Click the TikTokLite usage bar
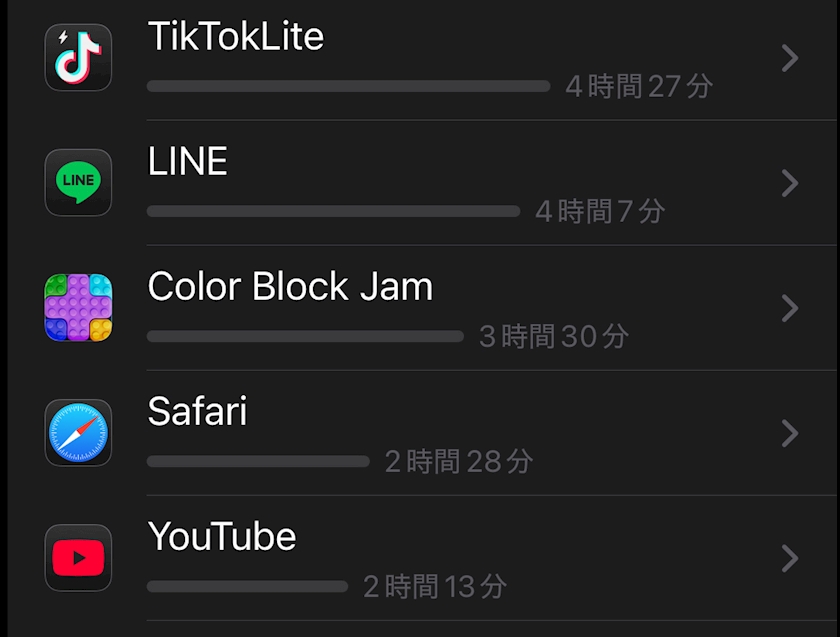Viewport: 840px width, 637px height. point(348,87)
